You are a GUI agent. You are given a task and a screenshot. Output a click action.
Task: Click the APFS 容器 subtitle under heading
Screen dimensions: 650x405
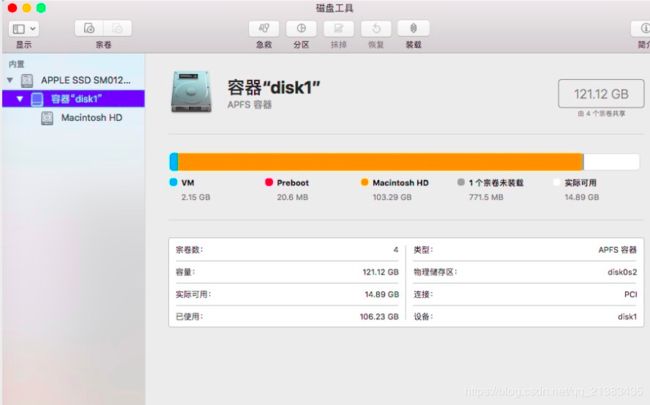[x=249, y=105]
